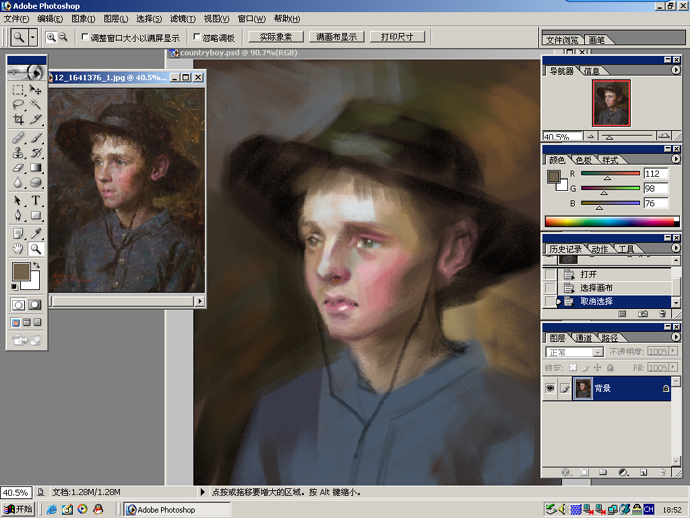
Task: Switch to 通道 tab
Action: click(584, 338)
